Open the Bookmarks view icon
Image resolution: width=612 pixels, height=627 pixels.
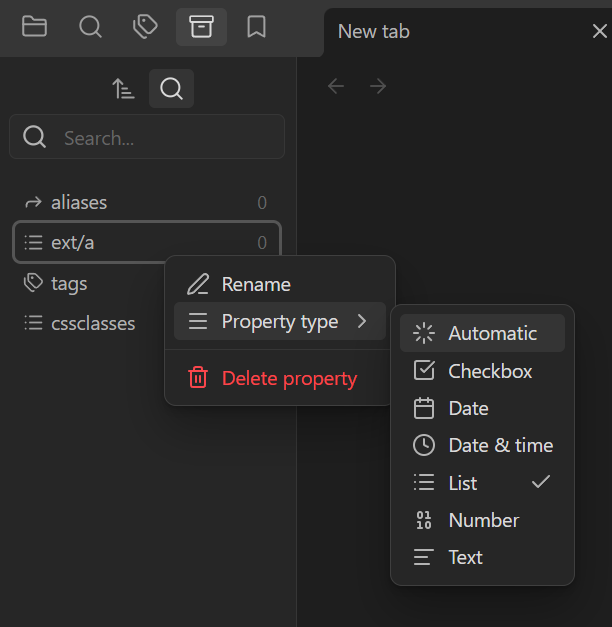257,27
